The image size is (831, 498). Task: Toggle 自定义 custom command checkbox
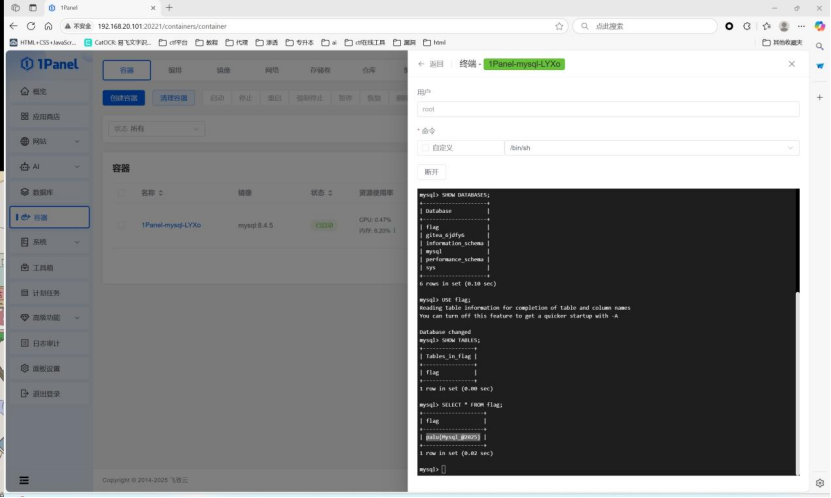pos(425,148)
